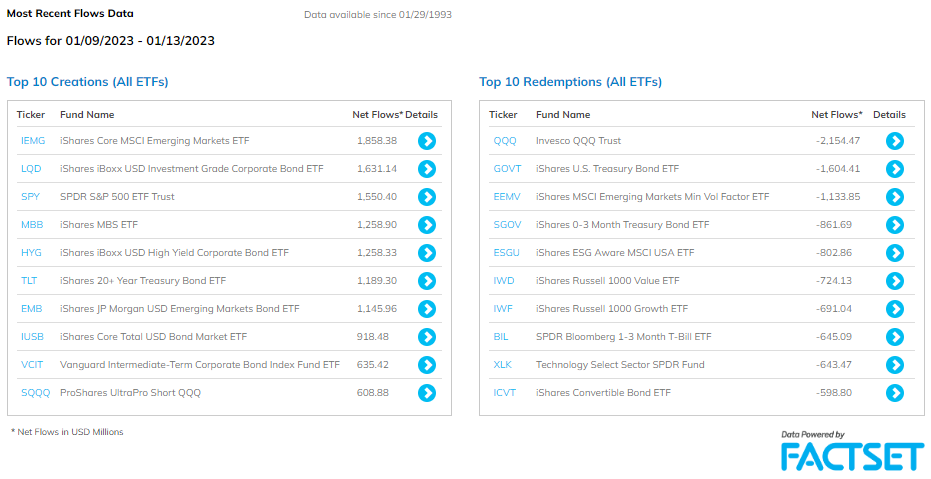The image size is (931, 479).
Task: Open details arrow for LQD row
Action: [427, 169]
